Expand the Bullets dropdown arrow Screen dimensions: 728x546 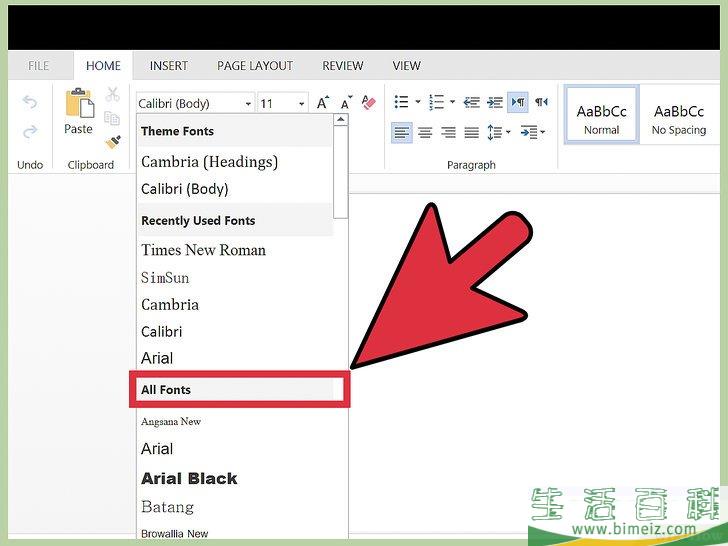click(417, 102)
